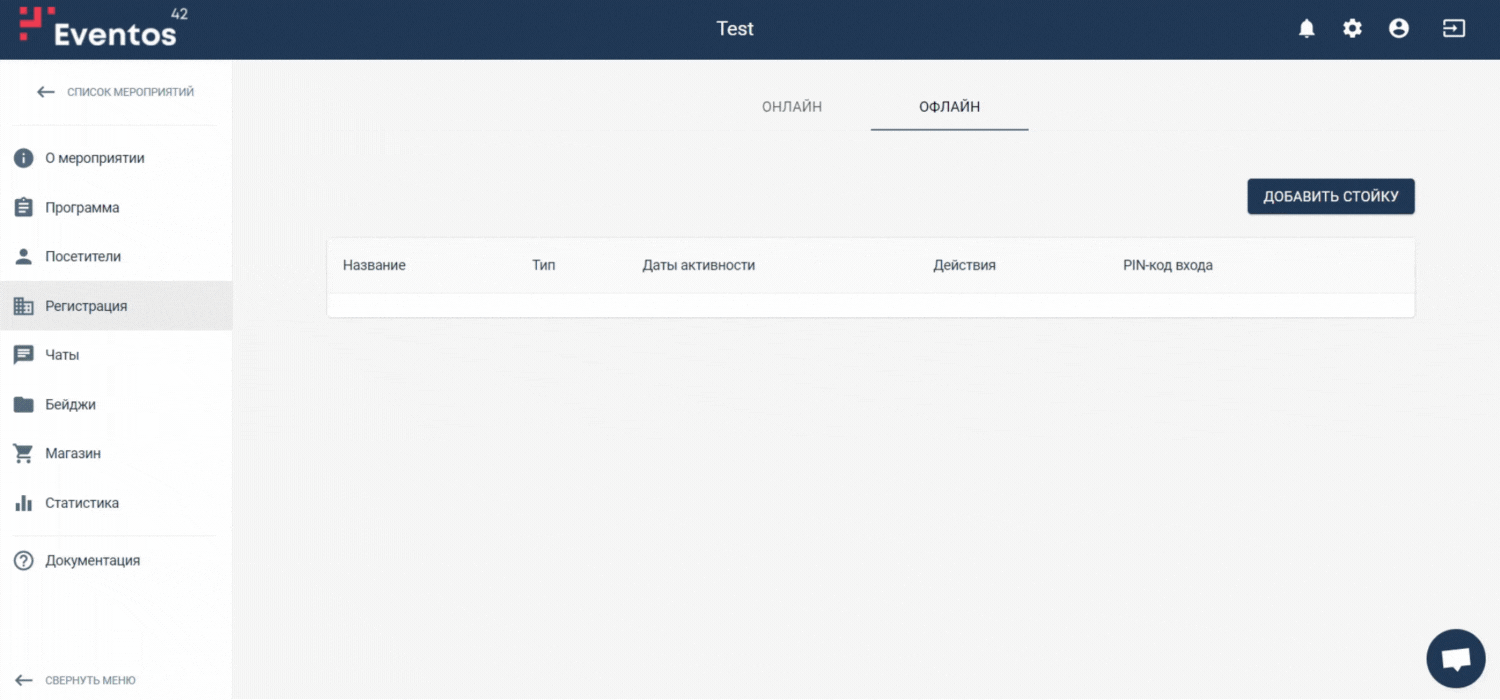This screenshot has height=700, width=1500.
Task: Open settings via the gear icon
Action: (1352, 29)
